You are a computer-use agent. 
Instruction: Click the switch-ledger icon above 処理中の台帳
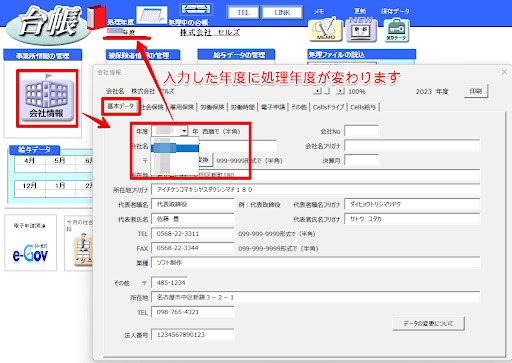196,9
